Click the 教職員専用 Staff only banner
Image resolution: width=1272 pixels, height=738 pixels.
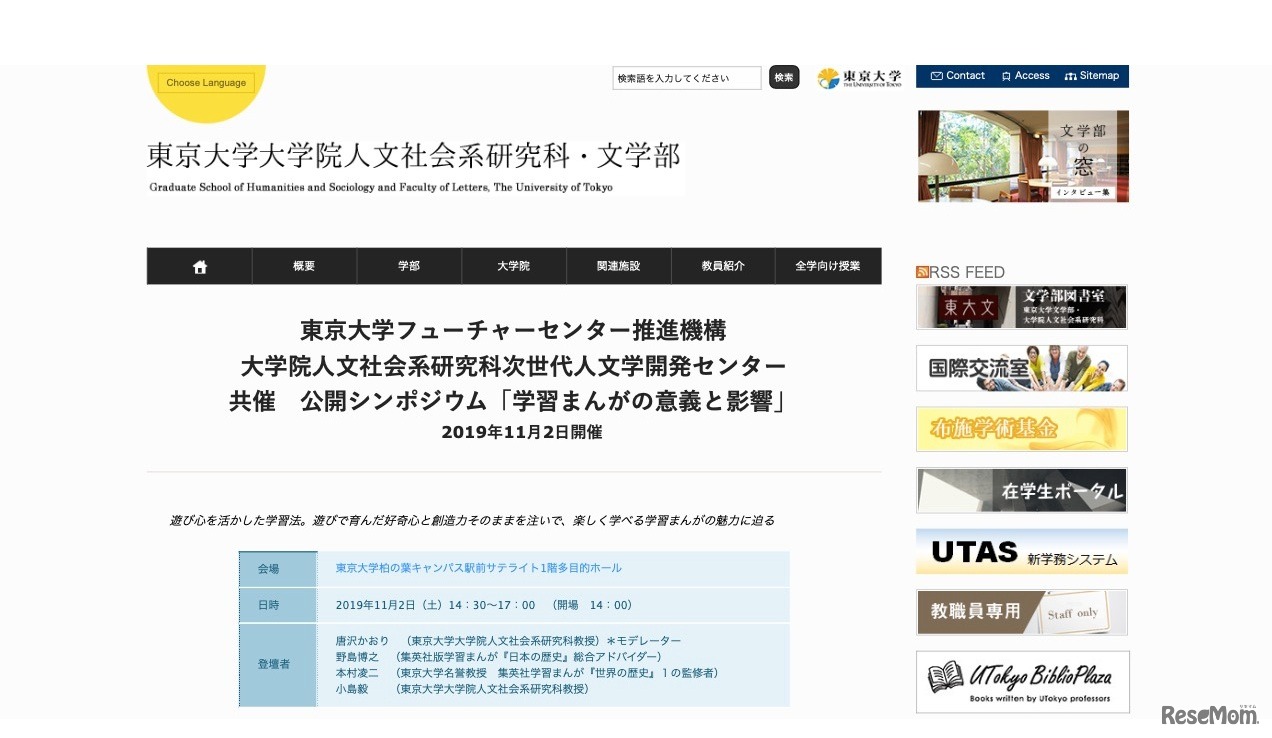click(1021, 612)
